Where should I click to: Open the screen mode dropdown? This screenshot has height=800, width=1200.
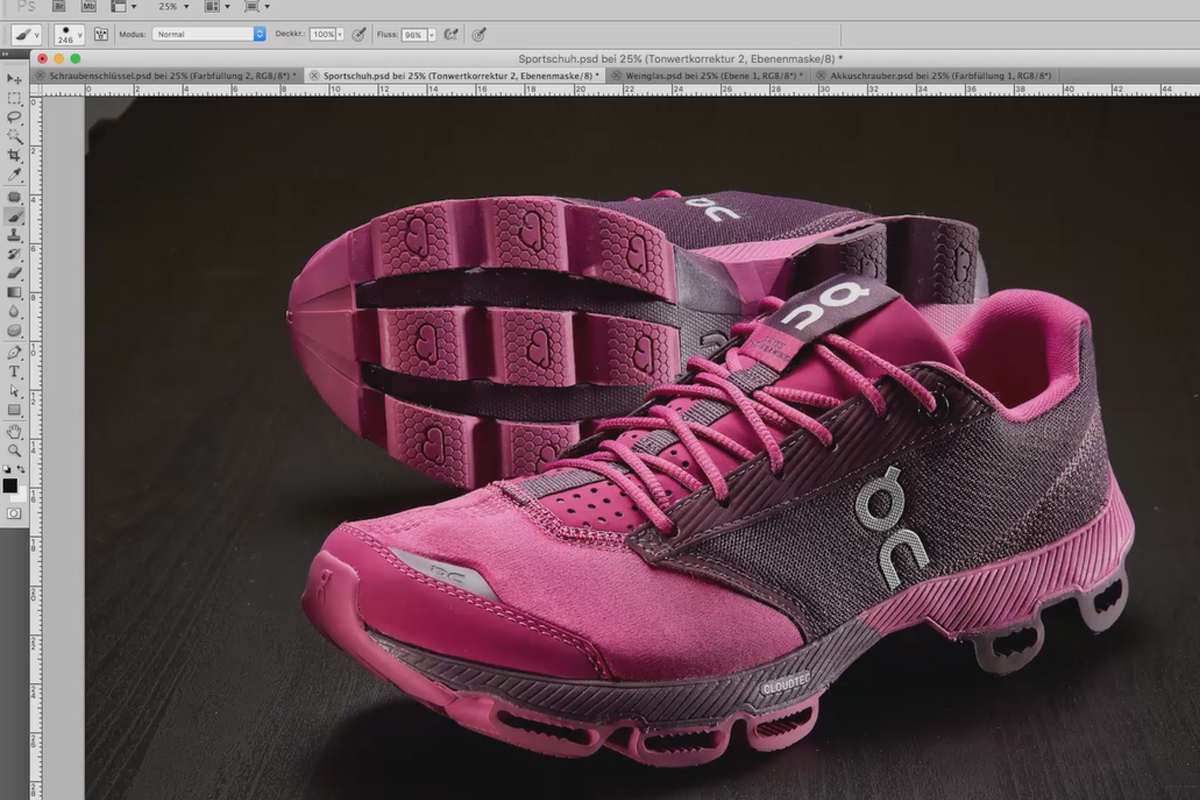point(257,6)
